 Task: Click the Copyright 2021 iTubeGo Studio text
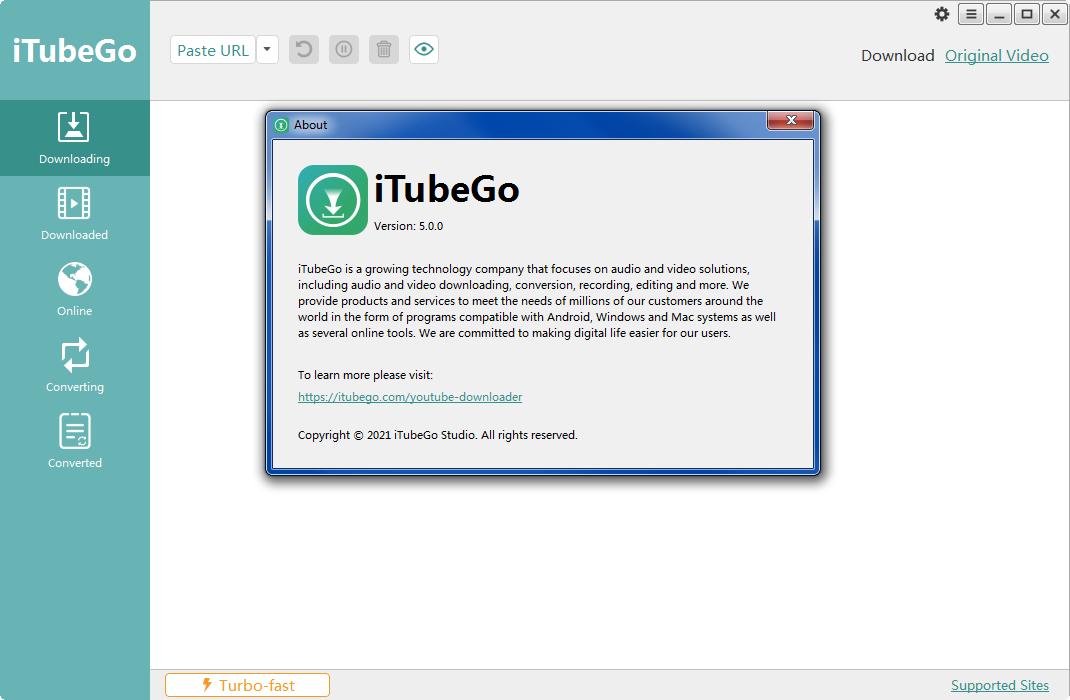(437, 435)
